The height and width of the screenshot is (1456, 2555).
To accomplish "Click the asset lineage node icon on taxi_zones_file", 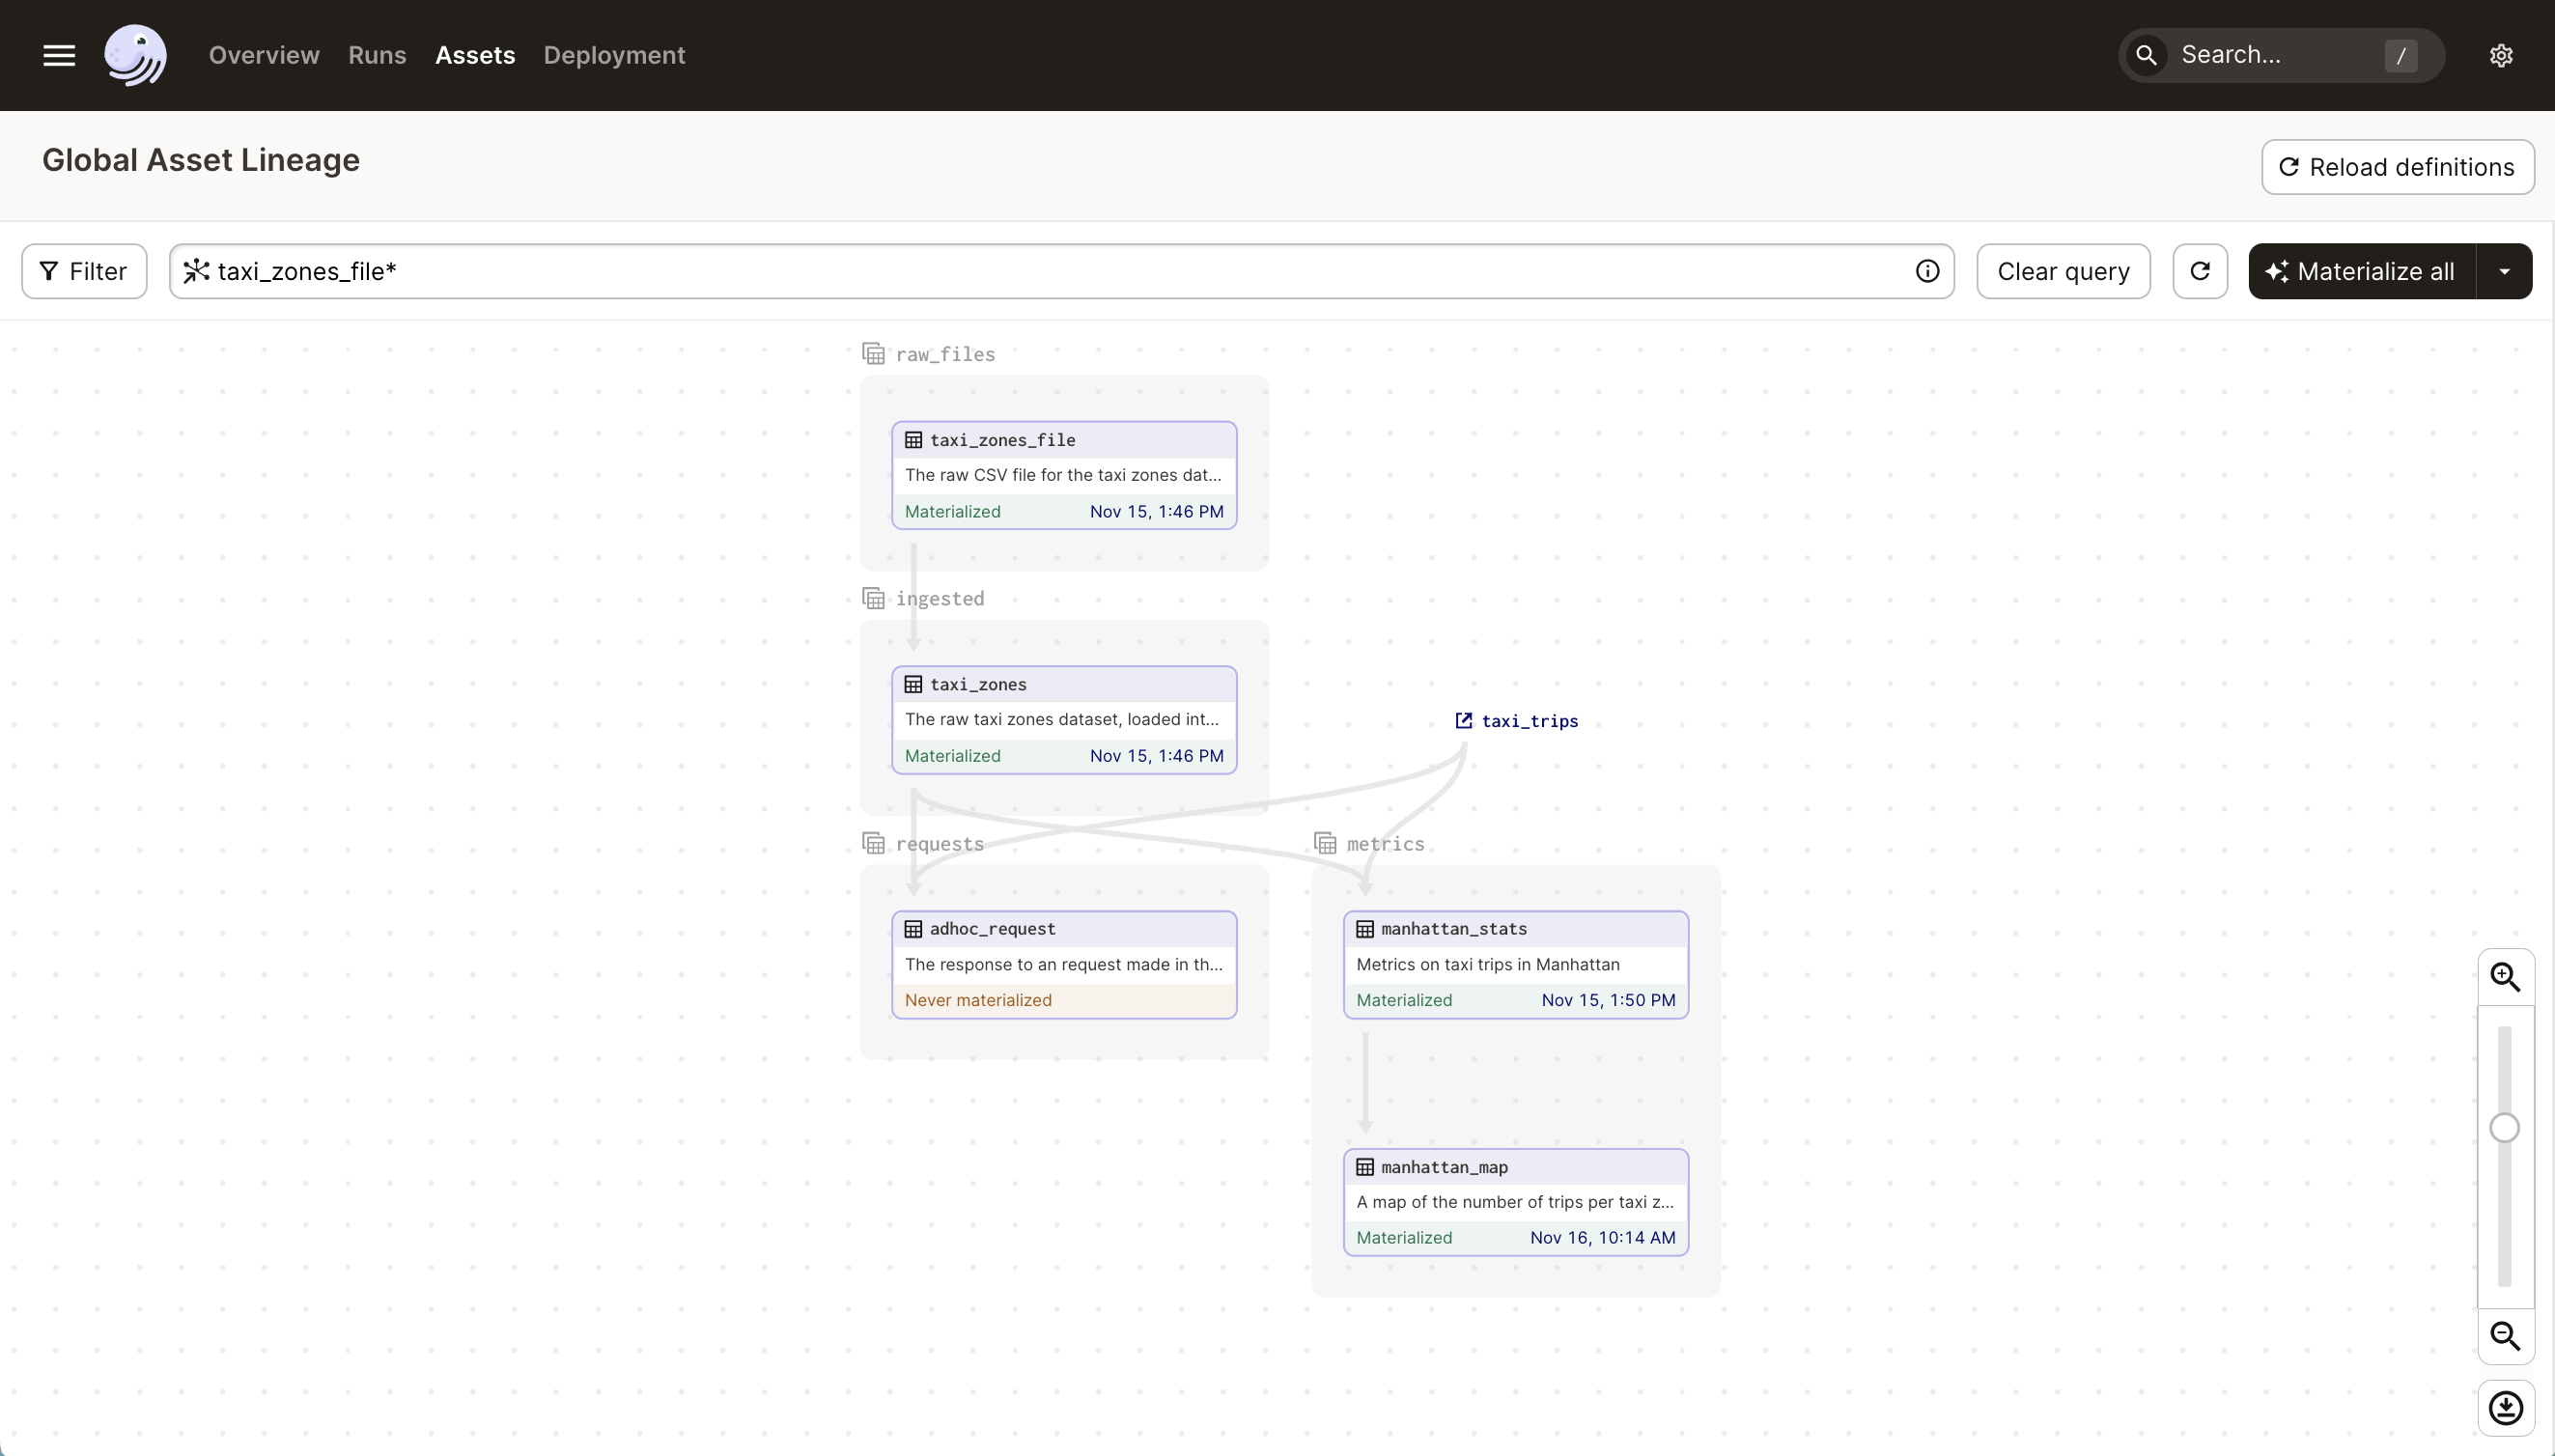I will point(912,438).
